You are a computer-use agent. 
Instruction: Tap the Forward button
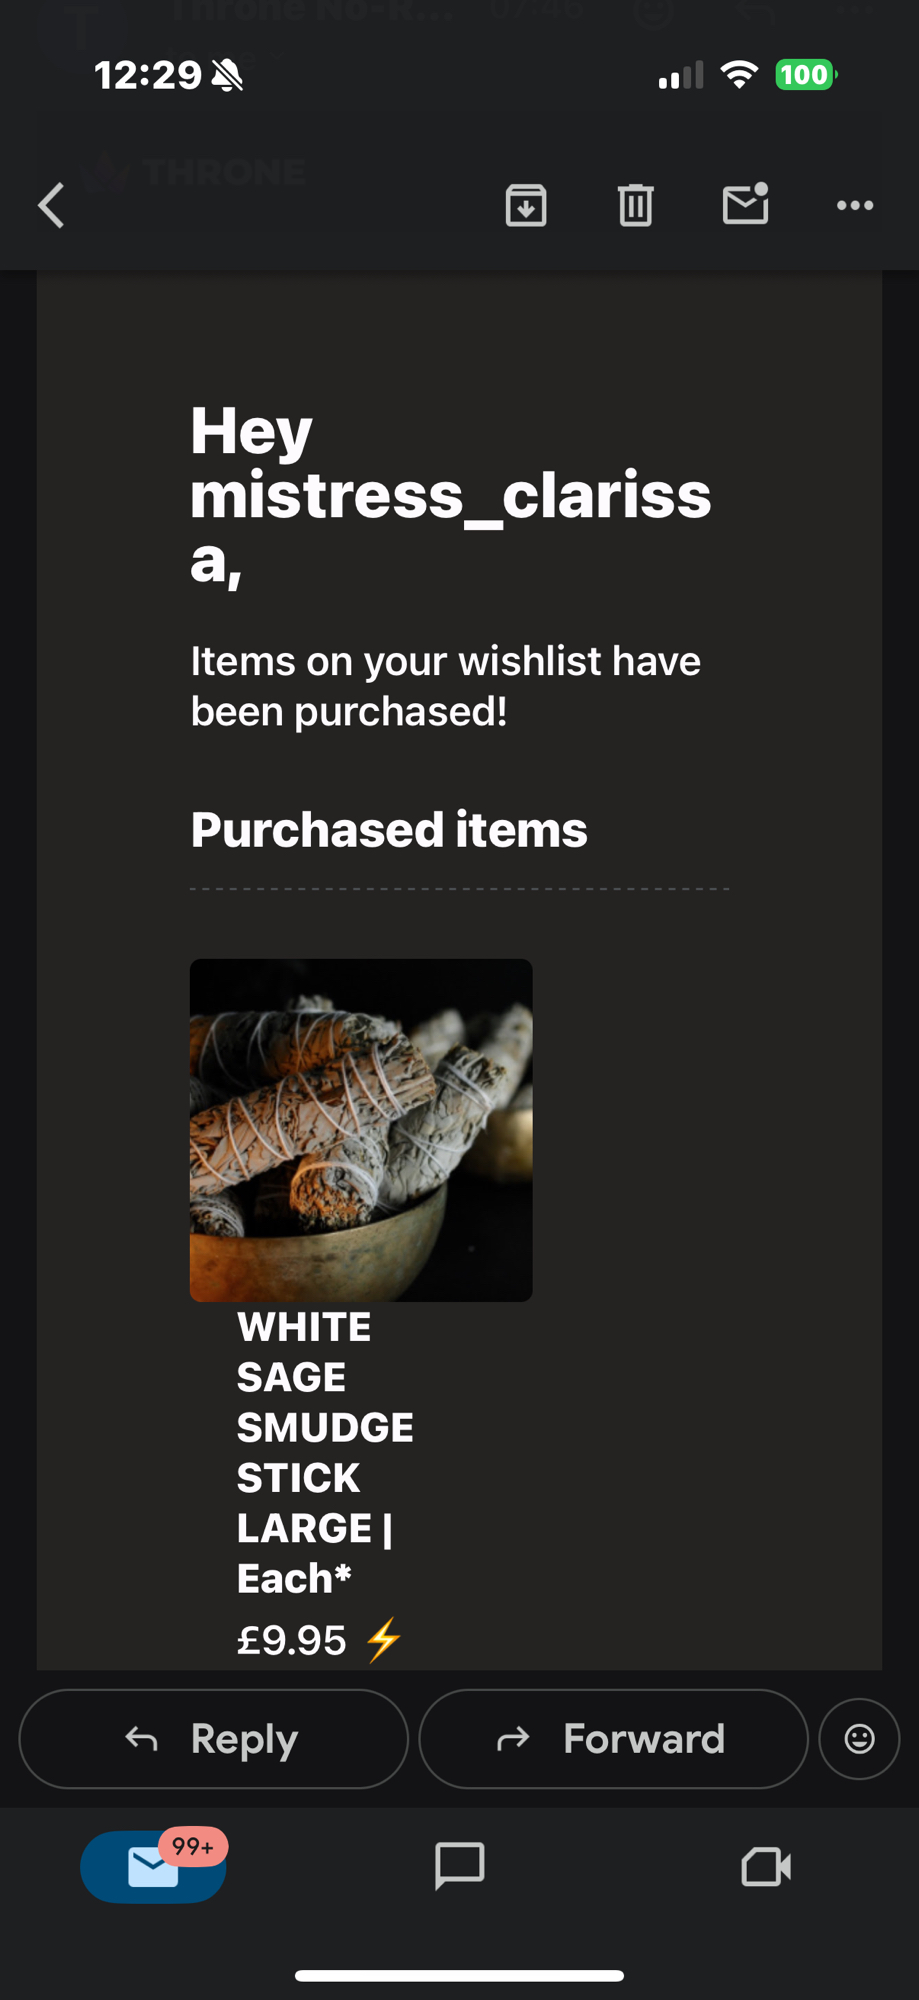coord(613,1739)
